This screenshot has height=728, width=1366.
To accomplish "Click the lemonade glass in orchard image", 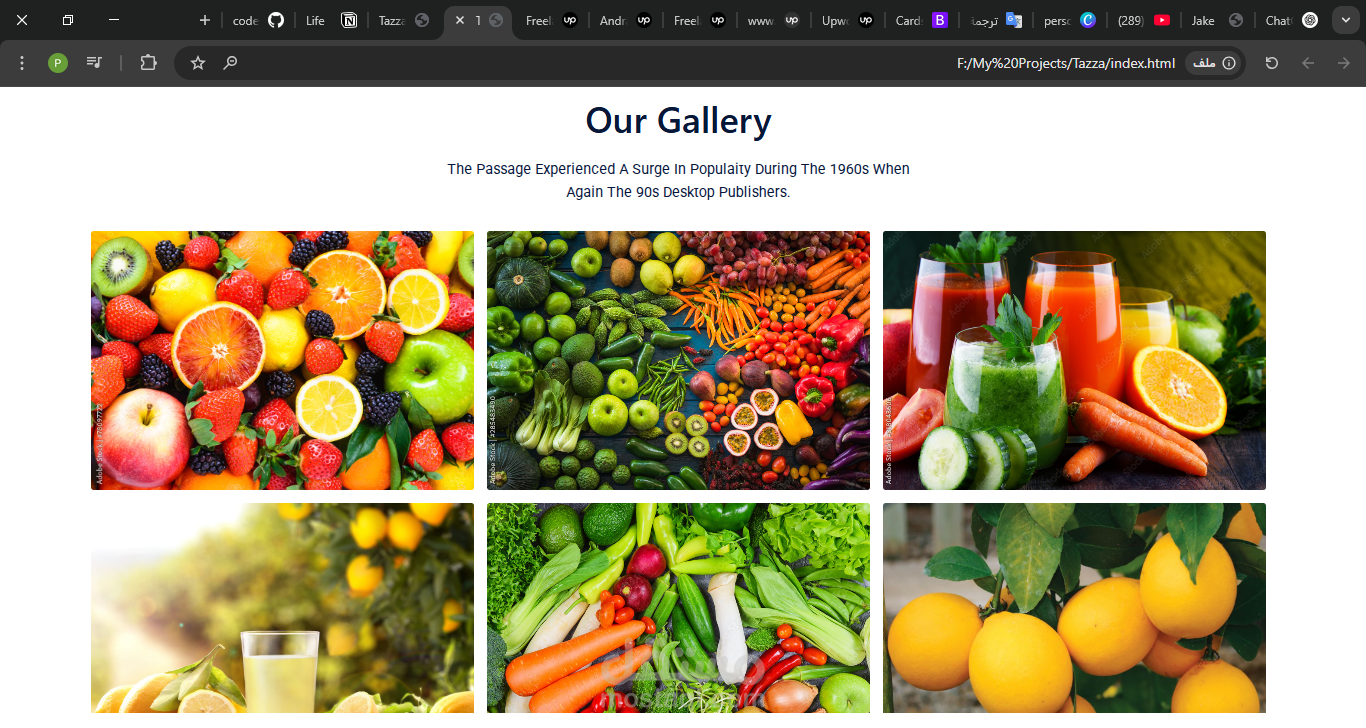I will click(x=282, y=608).
